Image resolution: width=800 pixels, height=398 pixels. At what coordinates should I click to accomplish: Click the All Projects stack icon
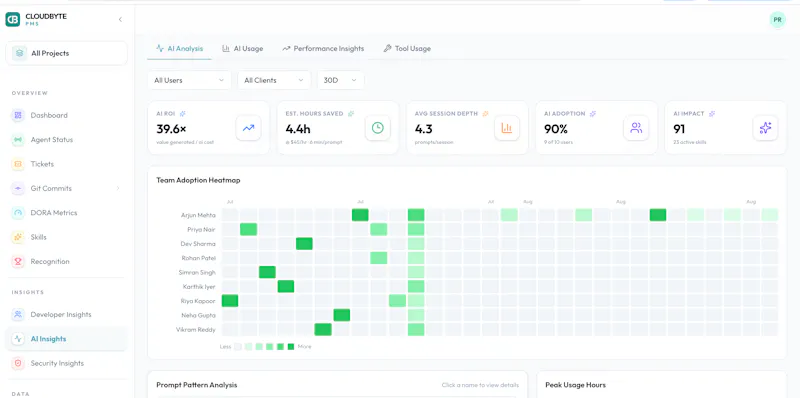click(x=19, y=53)
